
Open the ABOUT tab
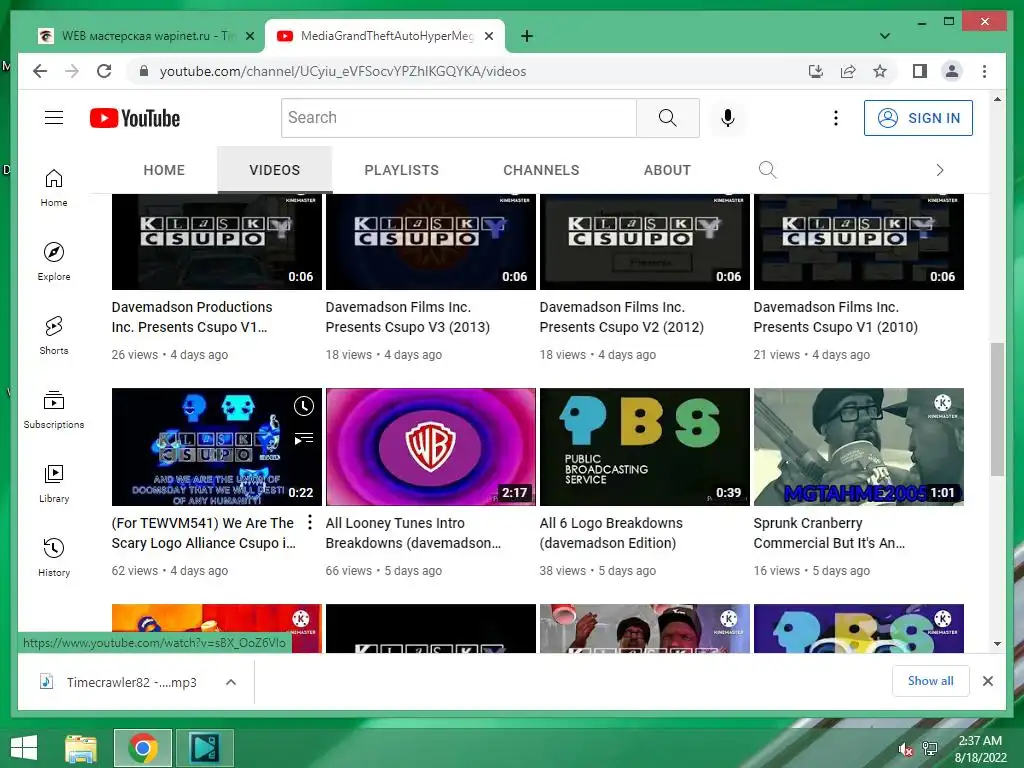point(667,170)
